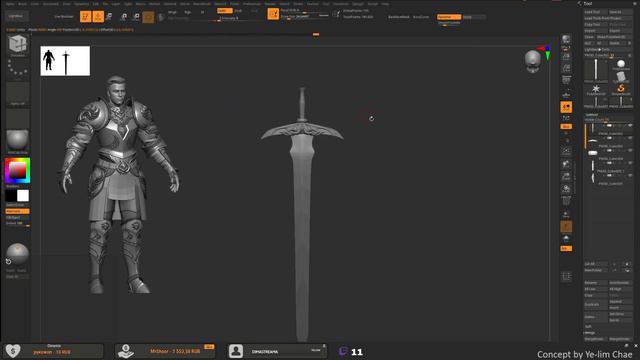The height and width of the screenshot is (360, 640).
Task: Click Load Tool in Tool panel
Action: point(596,12)
